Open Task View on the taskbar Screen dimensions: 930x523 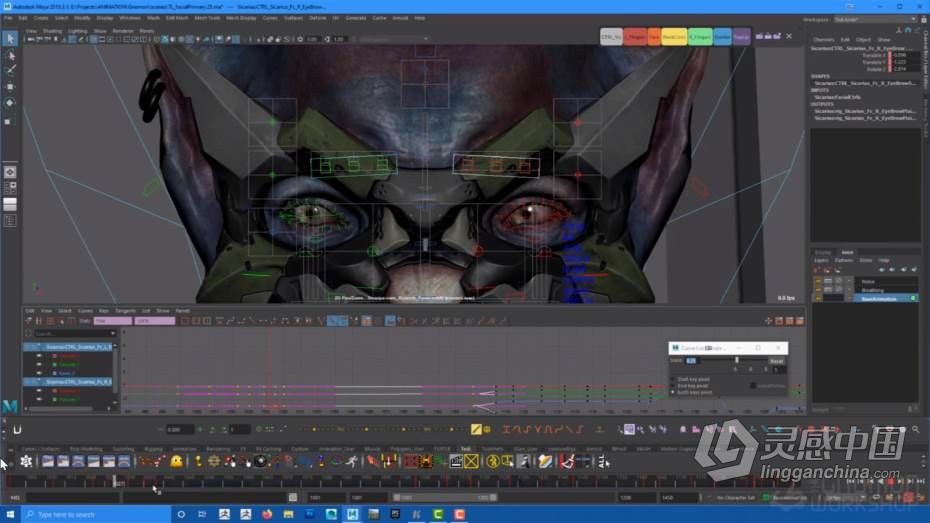click(202, 514)
